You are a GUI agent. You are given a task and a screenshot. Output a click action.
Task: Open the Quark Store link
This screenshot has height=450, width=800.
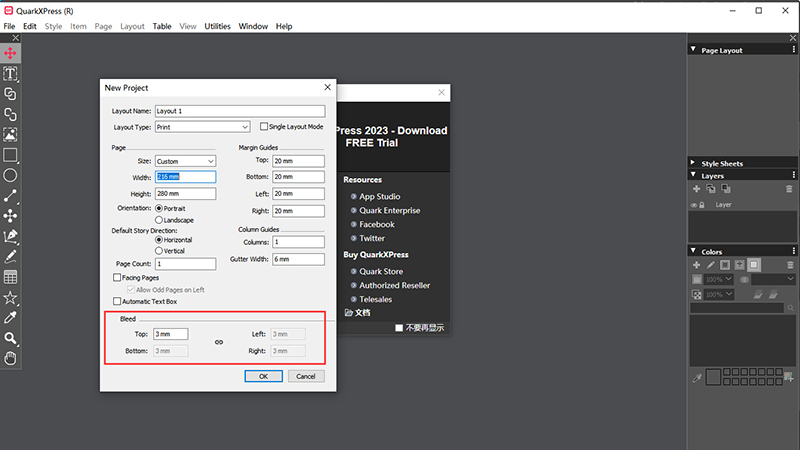click(x=381, y=271)
